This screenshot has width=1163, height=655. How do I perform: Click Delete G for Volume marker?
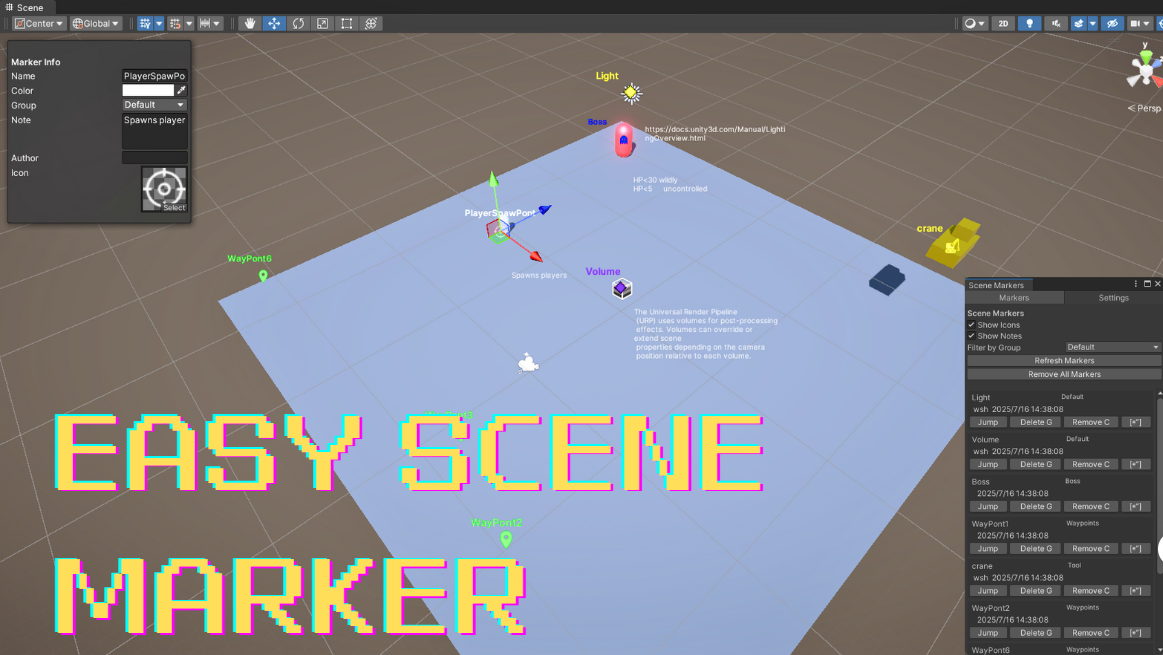pyautogui.click(x=1035, y=464)
